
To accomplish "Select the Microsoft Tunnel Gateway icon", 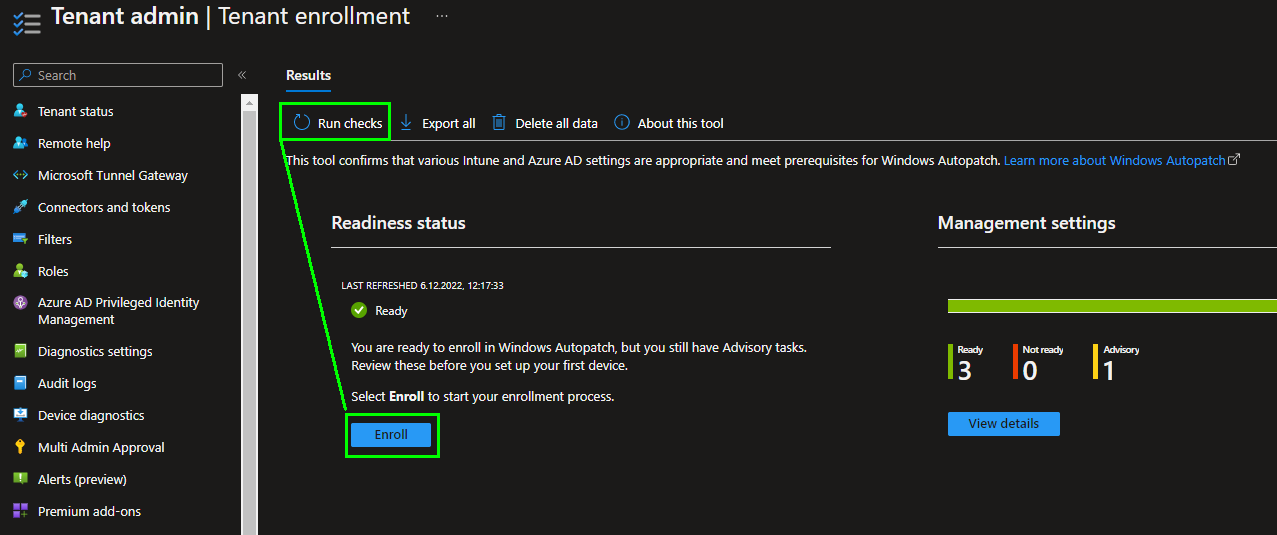I will click(x=20, y=175).
